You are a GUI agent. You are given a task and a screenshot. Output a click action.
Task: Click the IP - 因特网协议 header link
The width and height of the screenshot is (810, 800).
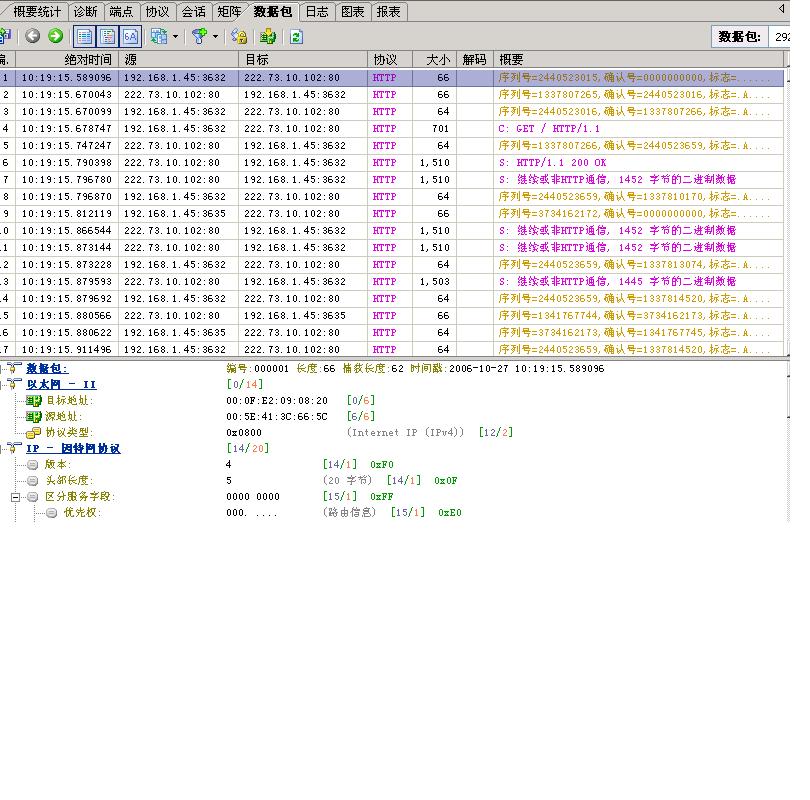(73, 449)
